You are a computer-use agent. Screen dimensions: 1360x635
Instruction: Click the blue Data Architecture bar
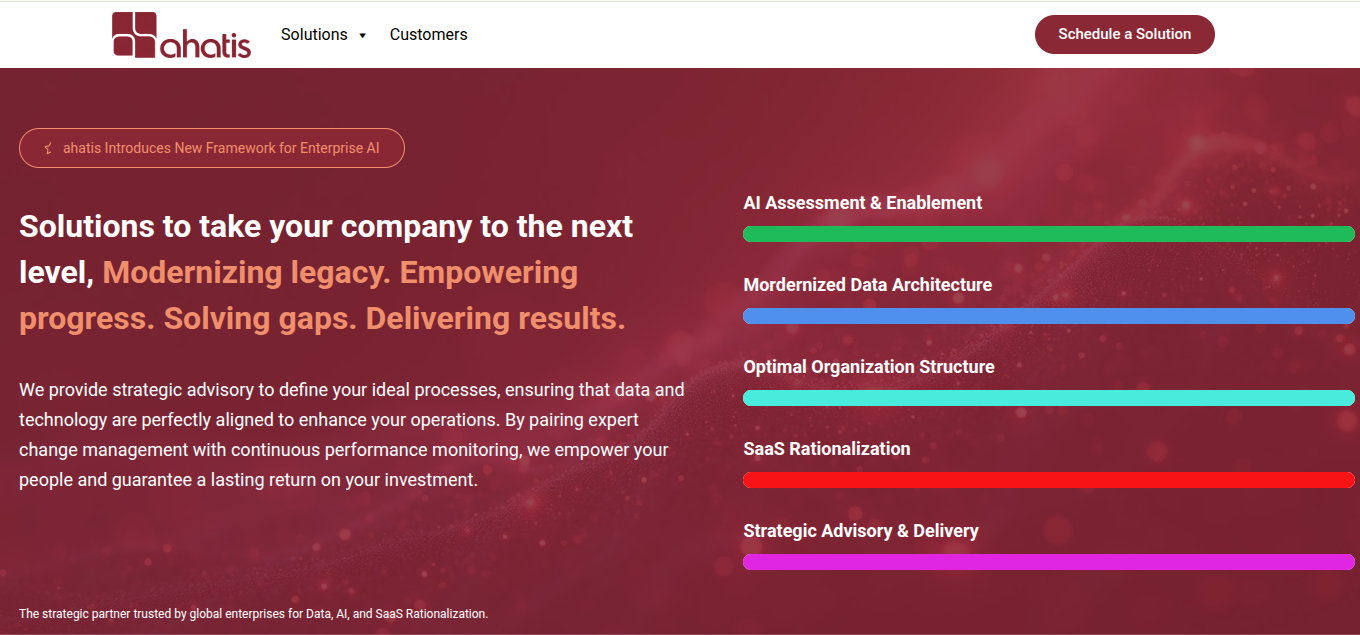tap(1048, 316)
